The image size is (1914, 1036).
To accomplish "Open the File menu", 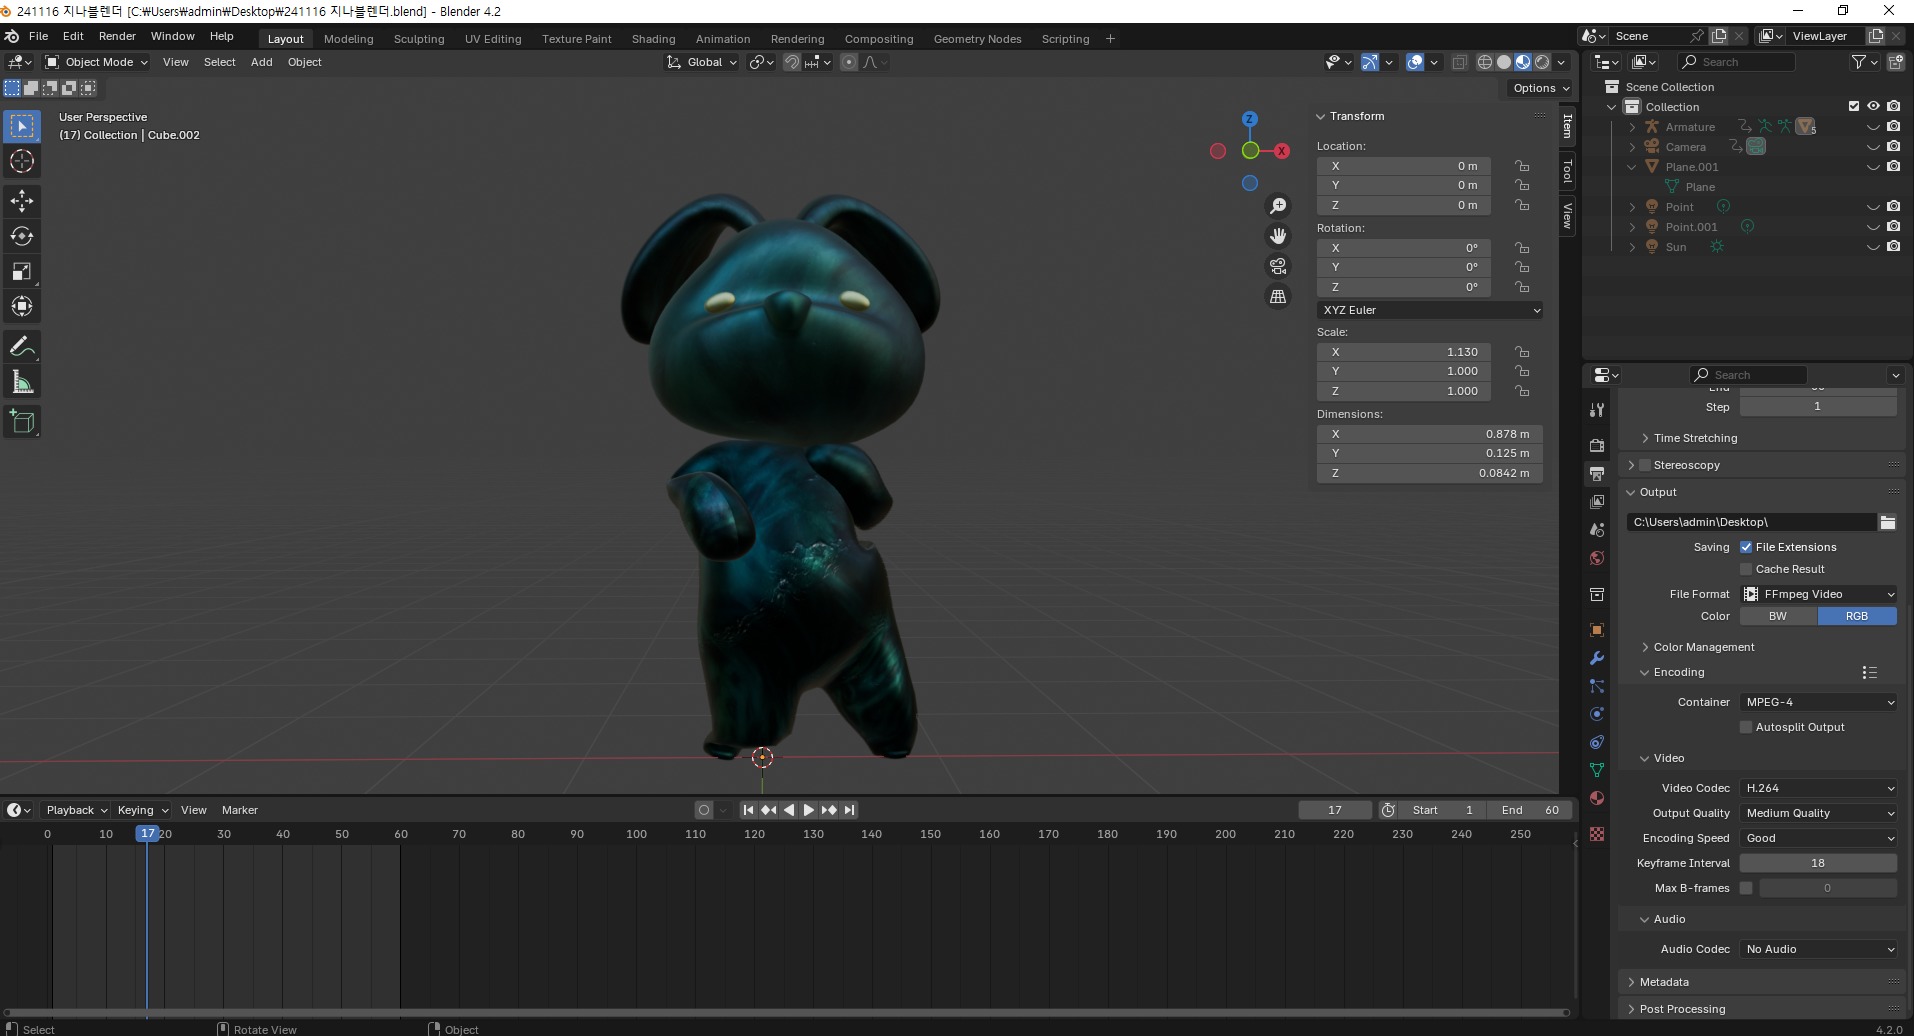I will pos(39,36).
